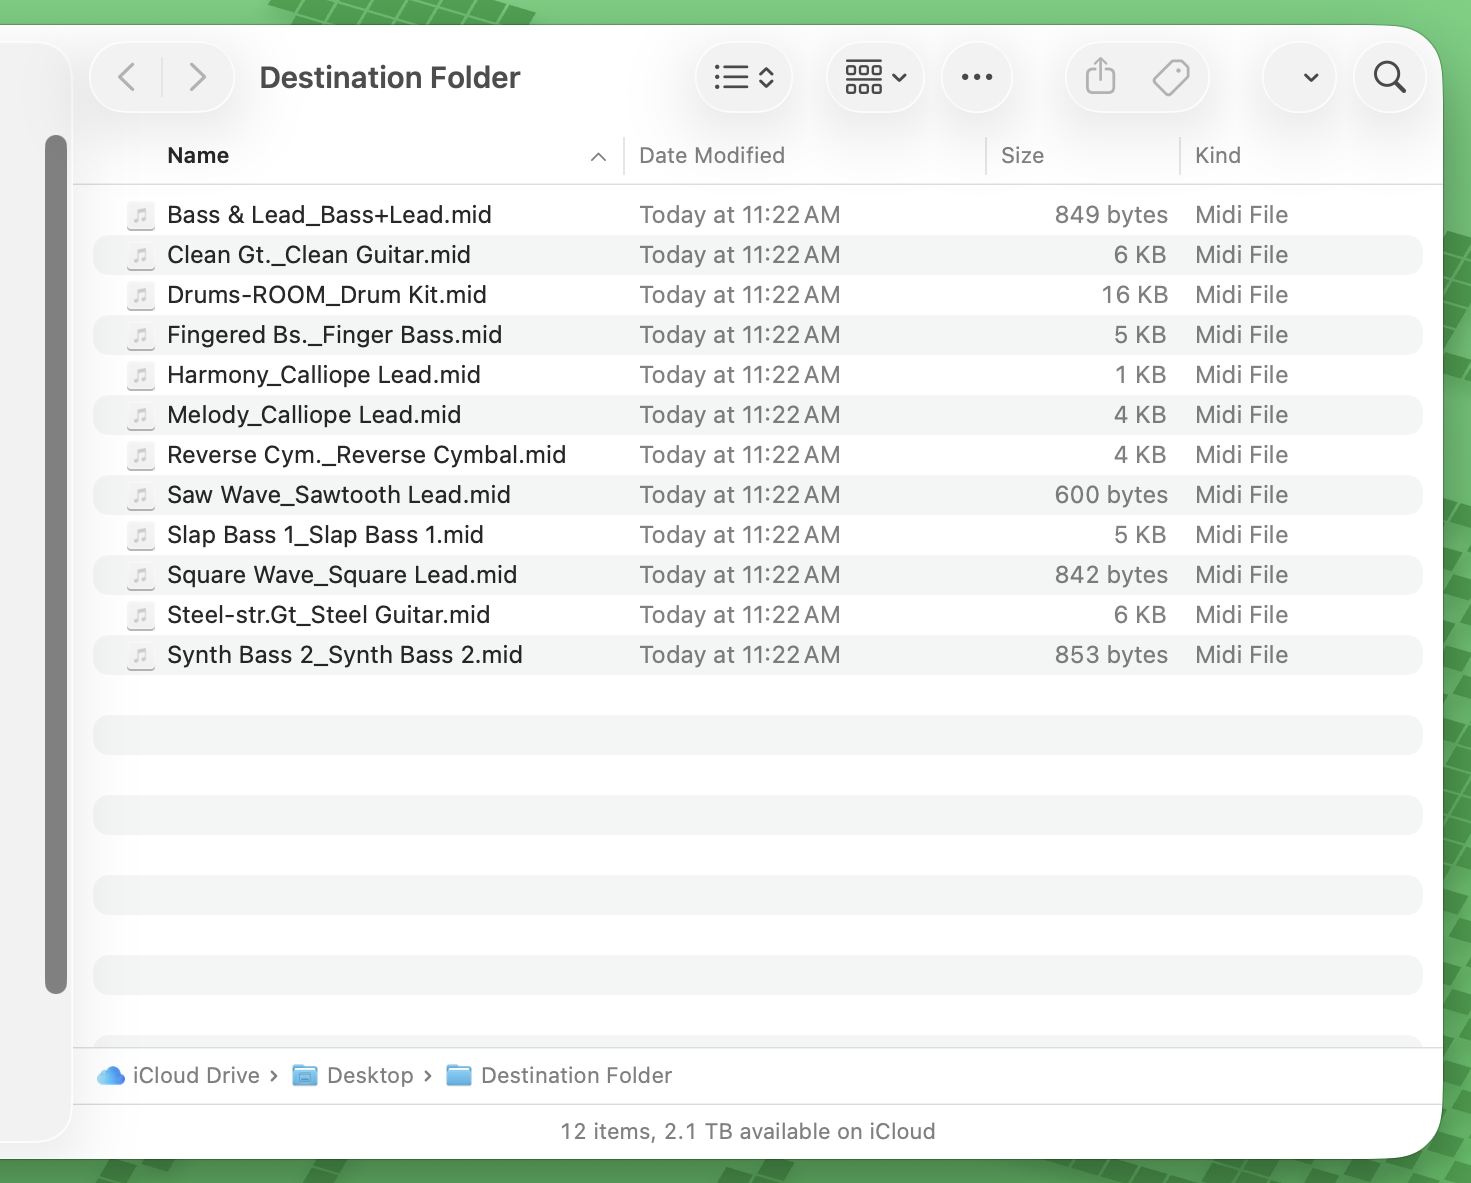Click Desktop in the path bar

pos(370,1075)
